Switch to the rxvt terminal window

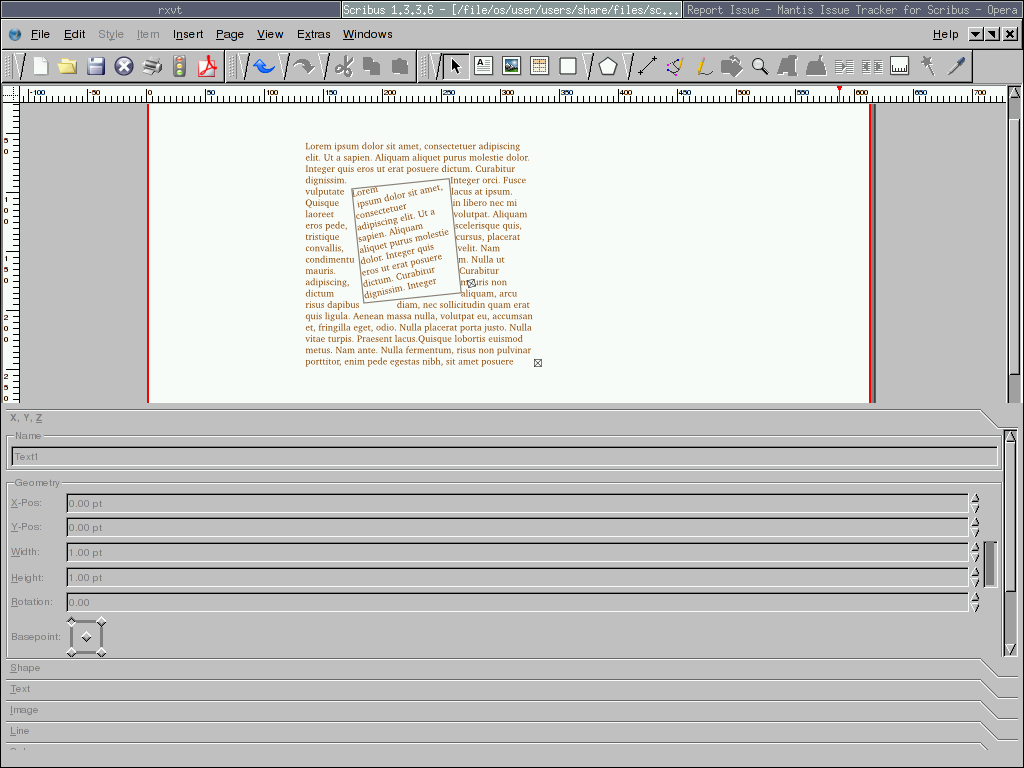coord(170,10)
